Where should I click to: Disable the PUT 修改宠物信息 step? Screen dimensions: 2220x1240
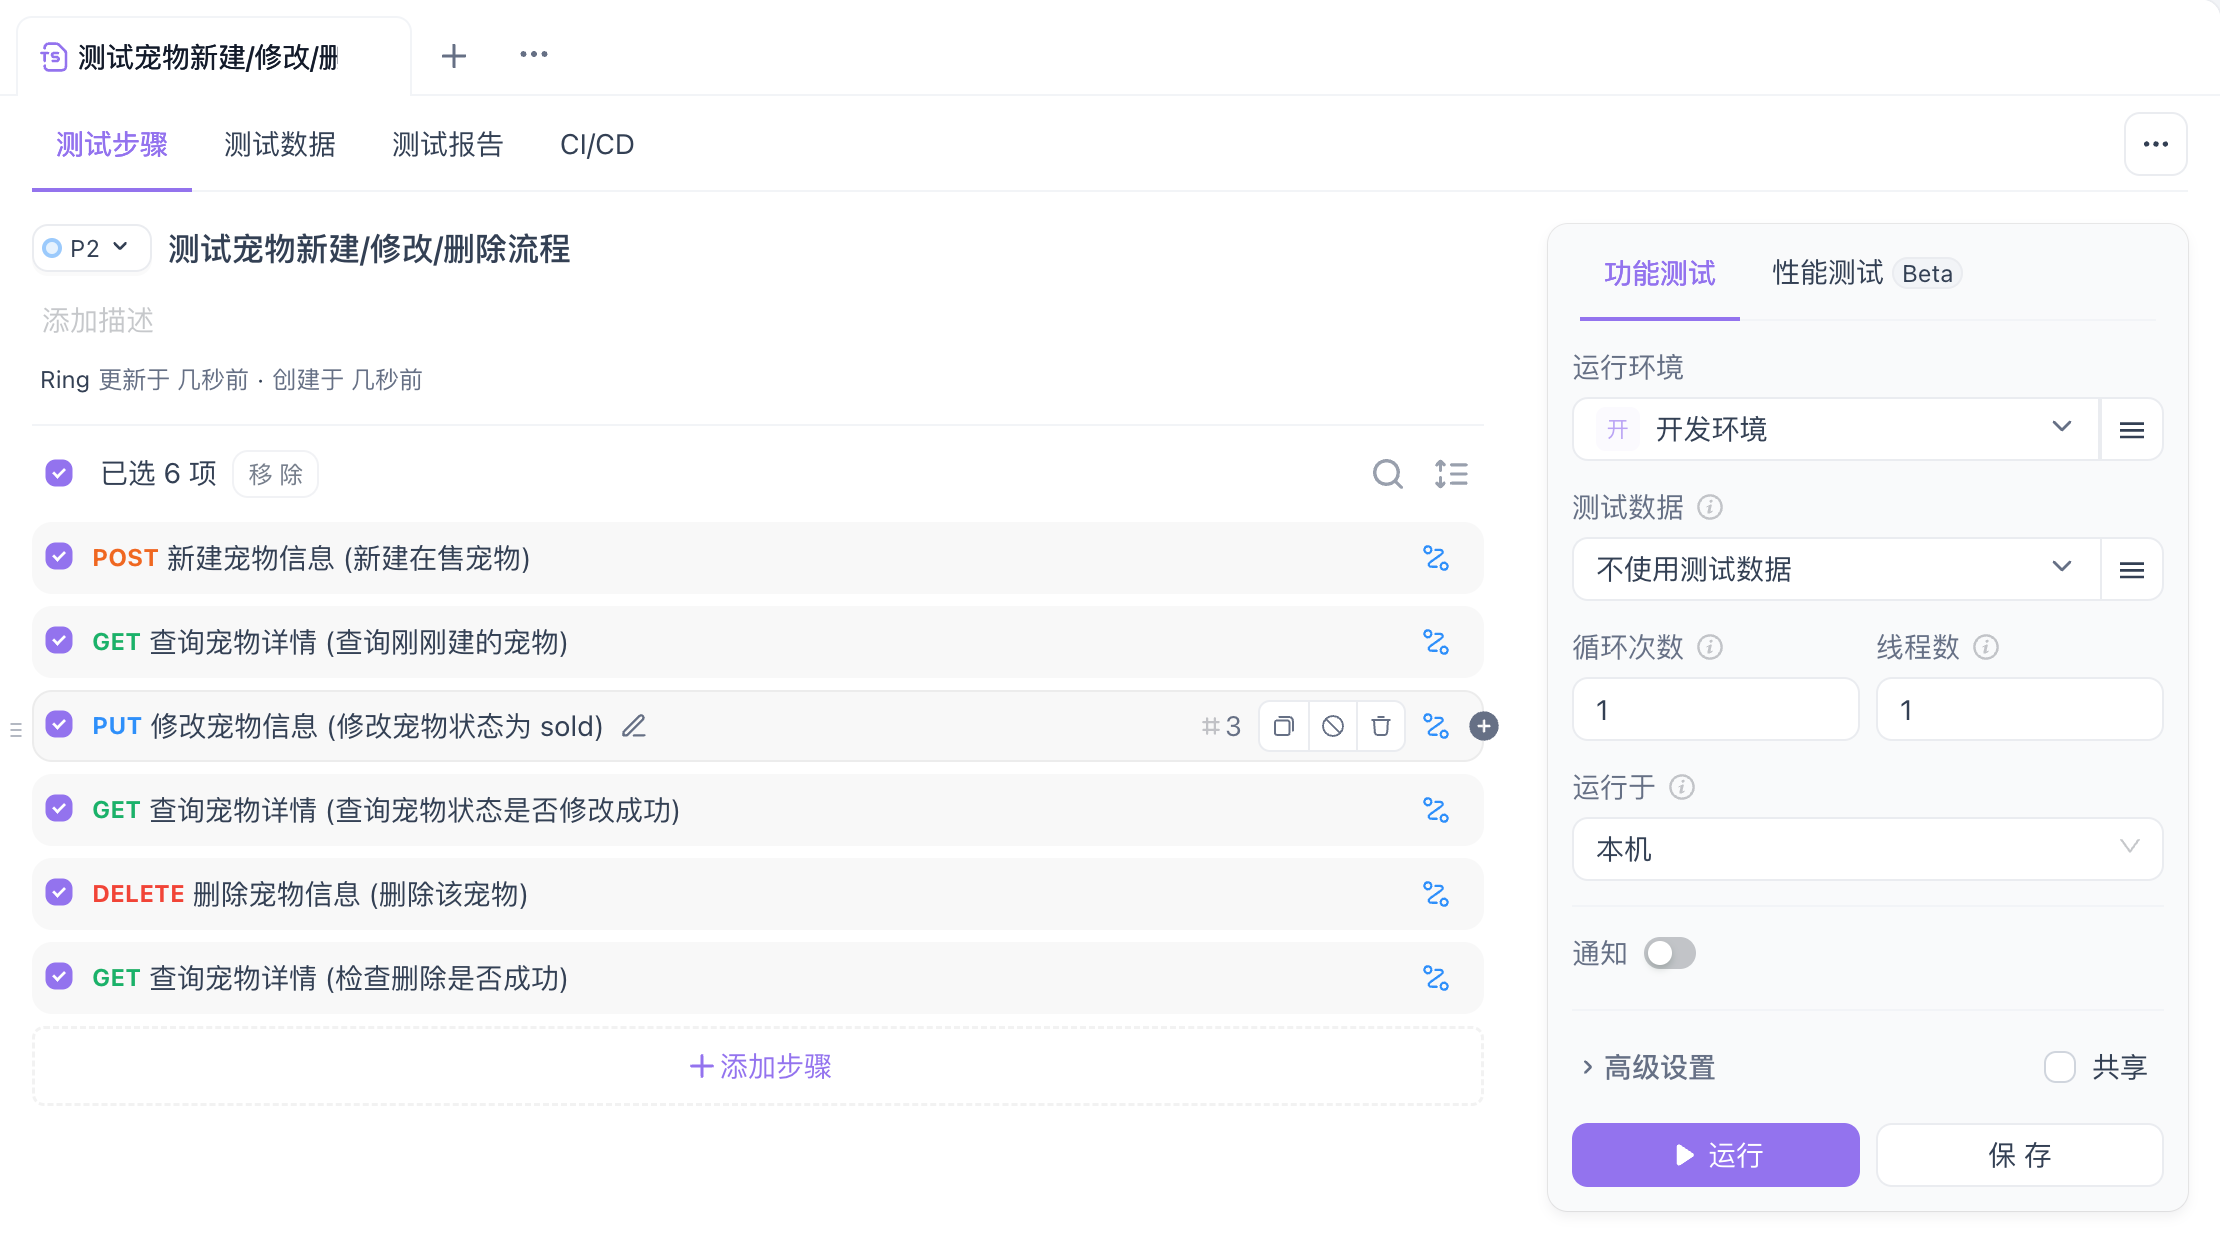(x=1332, y=726)
